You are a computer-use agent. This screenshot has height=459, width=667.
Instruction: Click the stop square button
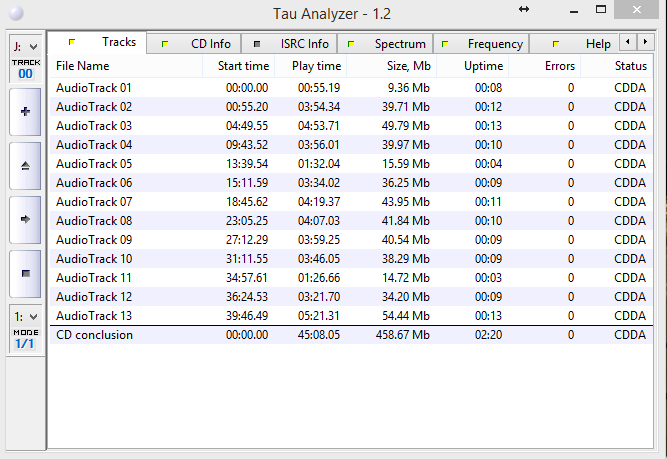pos(26,274)
